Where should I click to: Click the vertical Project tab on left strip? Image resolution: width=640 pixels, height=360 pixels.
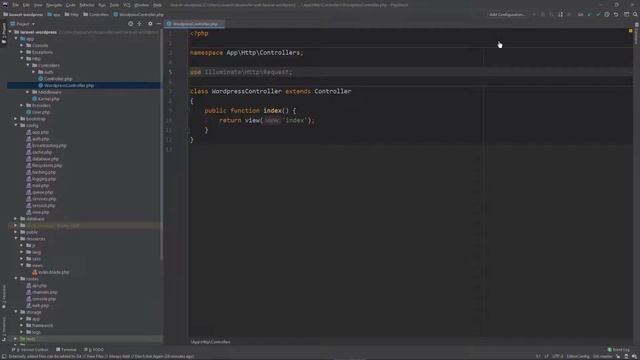point(4,33)
